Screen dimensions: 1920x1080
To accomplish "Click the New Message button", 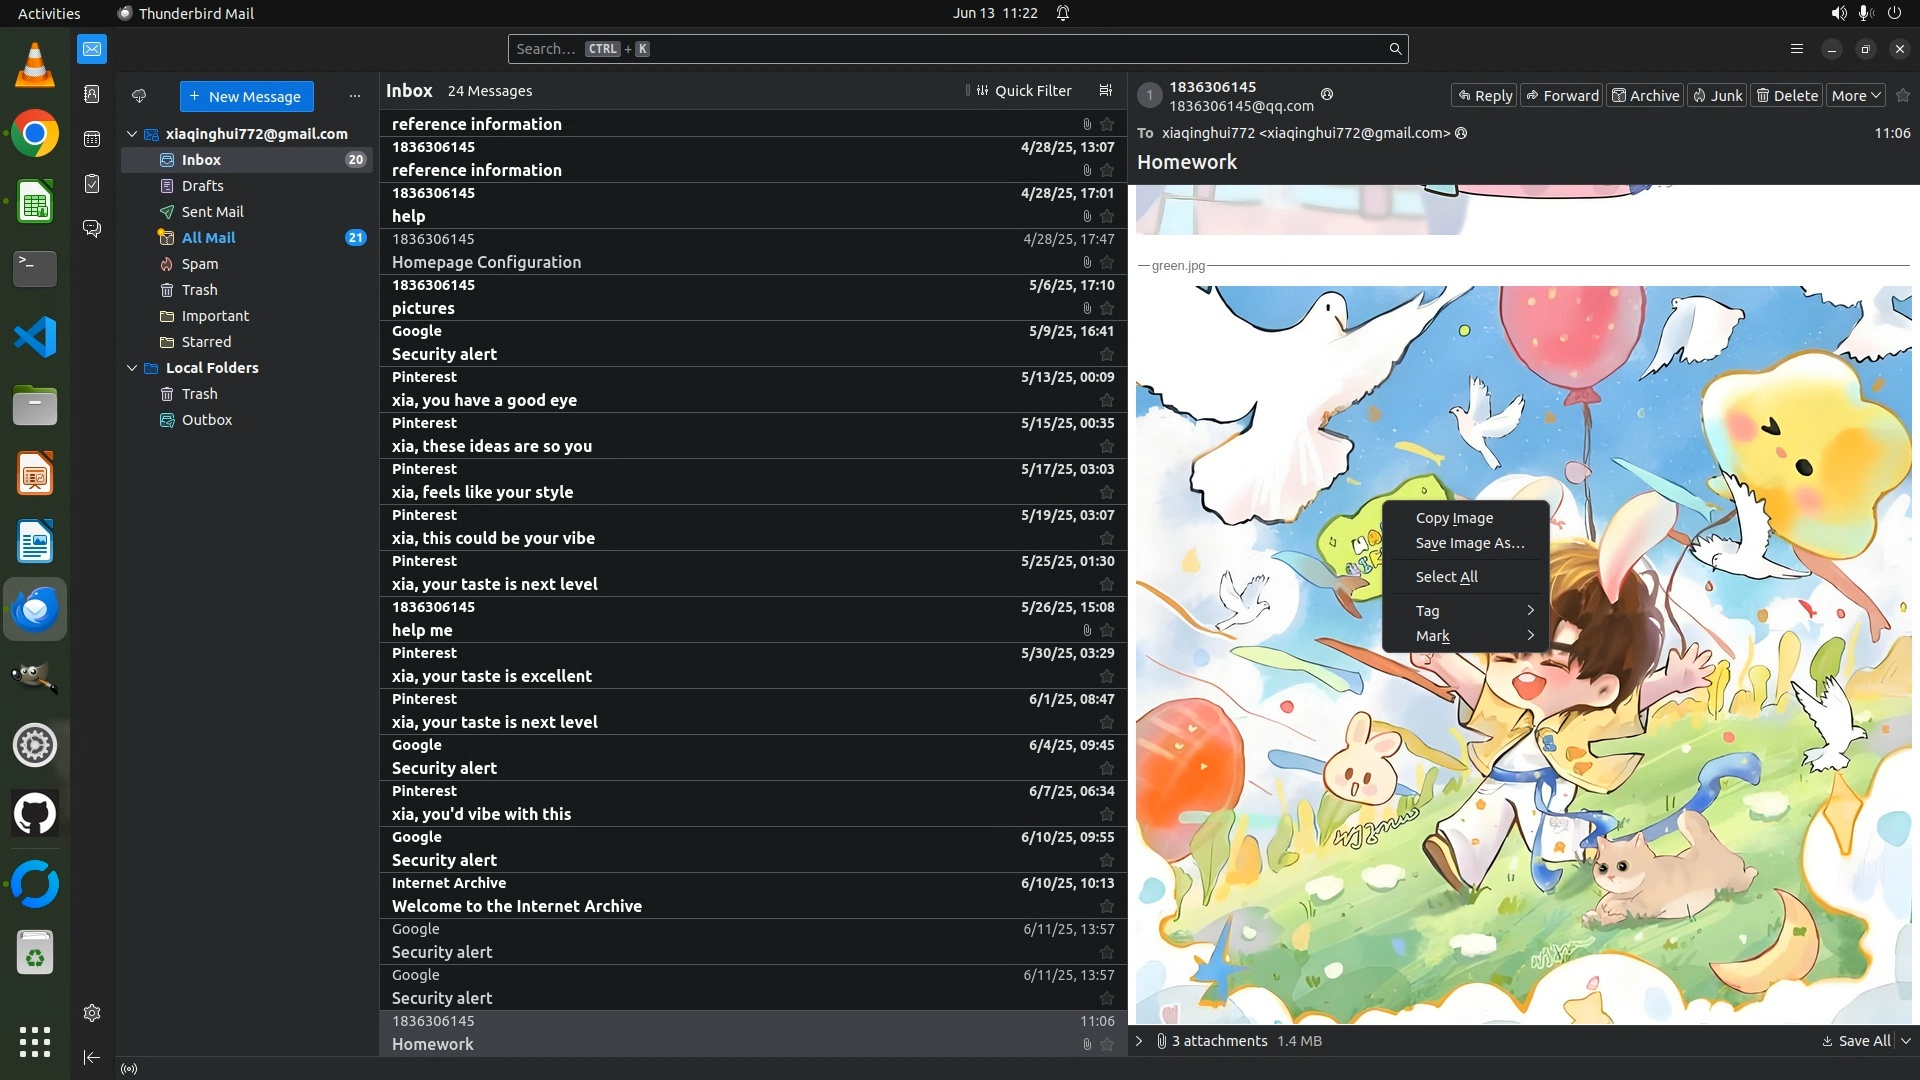I will (x=246, y=96).
